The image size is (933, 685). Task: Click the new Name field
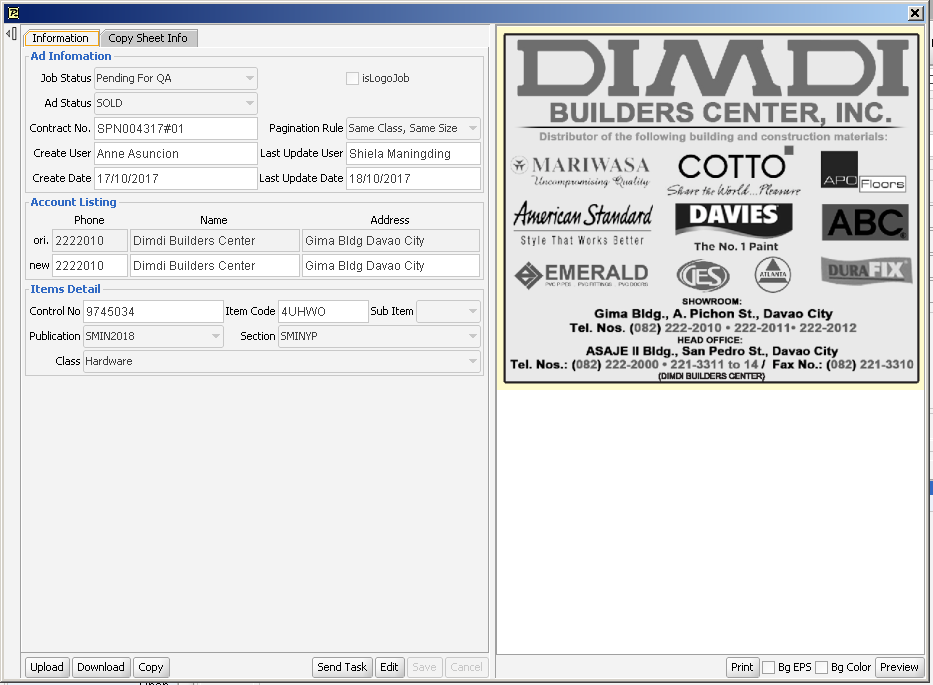pos(215,265)
